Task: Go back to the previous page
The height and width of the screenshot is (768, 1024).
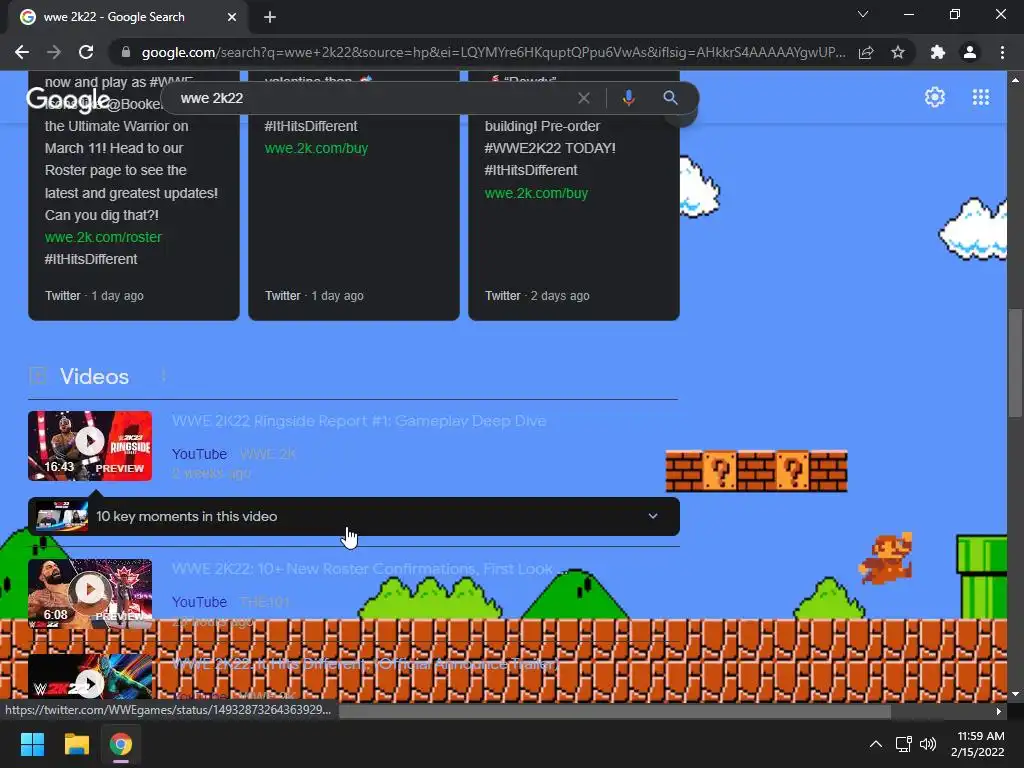Action: pos(22,52)
